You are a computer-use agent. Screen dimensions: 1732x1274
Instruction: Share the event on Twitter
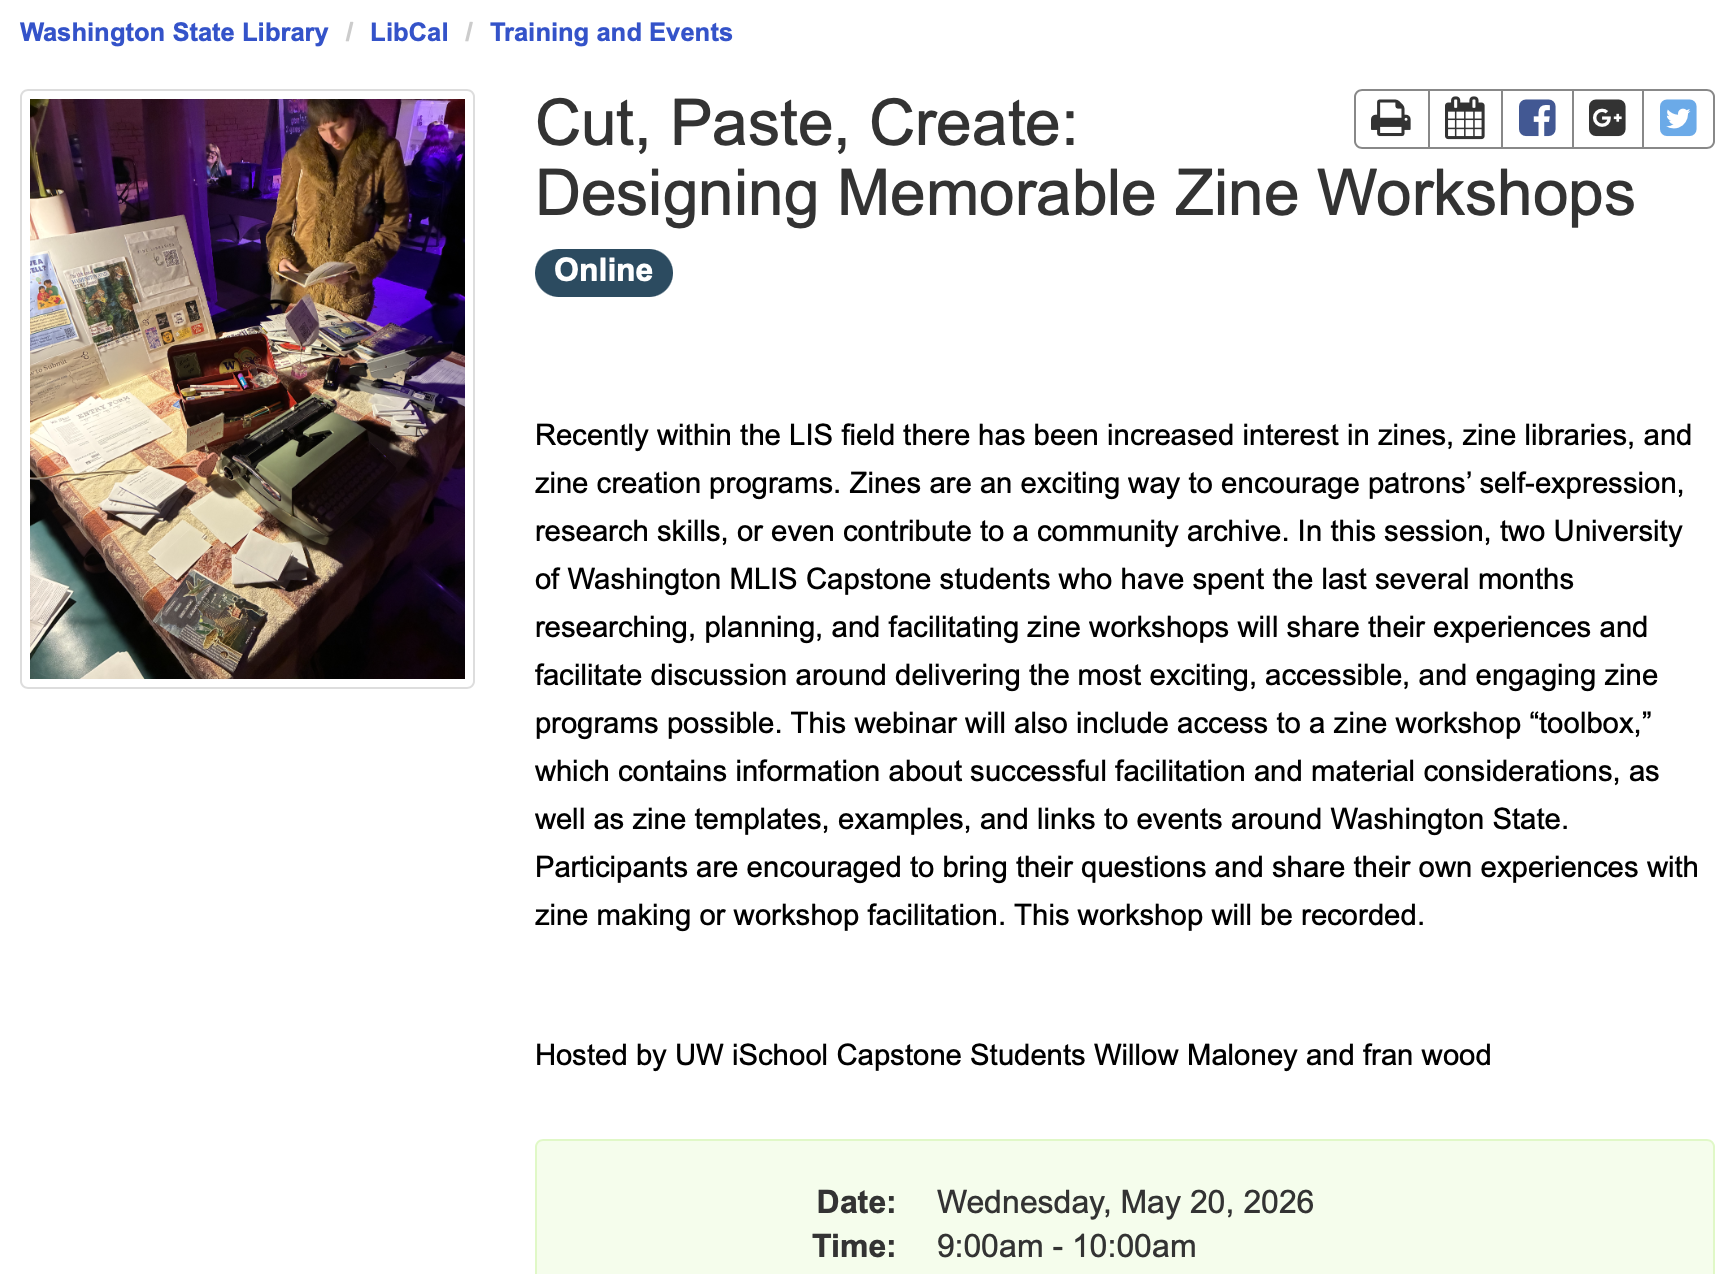point(1678,119)
